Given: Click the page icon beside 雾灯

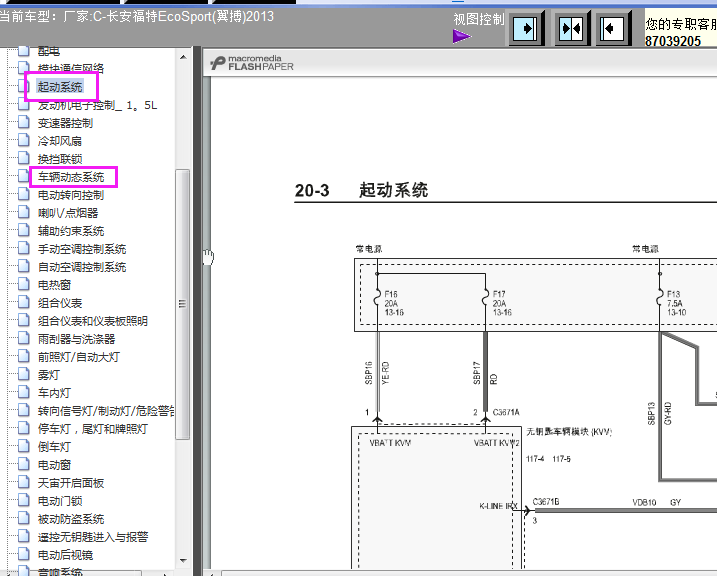Looking at the screenshot, I should pos(24,374).
